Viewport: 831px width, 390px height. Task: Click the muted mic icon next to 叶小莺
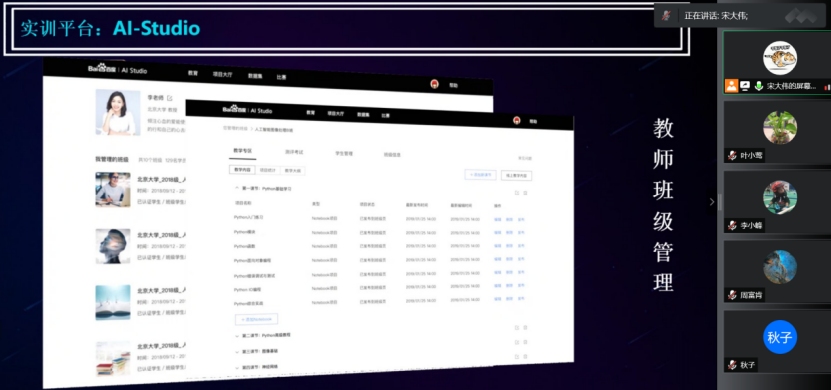click(x=732, y=155)
